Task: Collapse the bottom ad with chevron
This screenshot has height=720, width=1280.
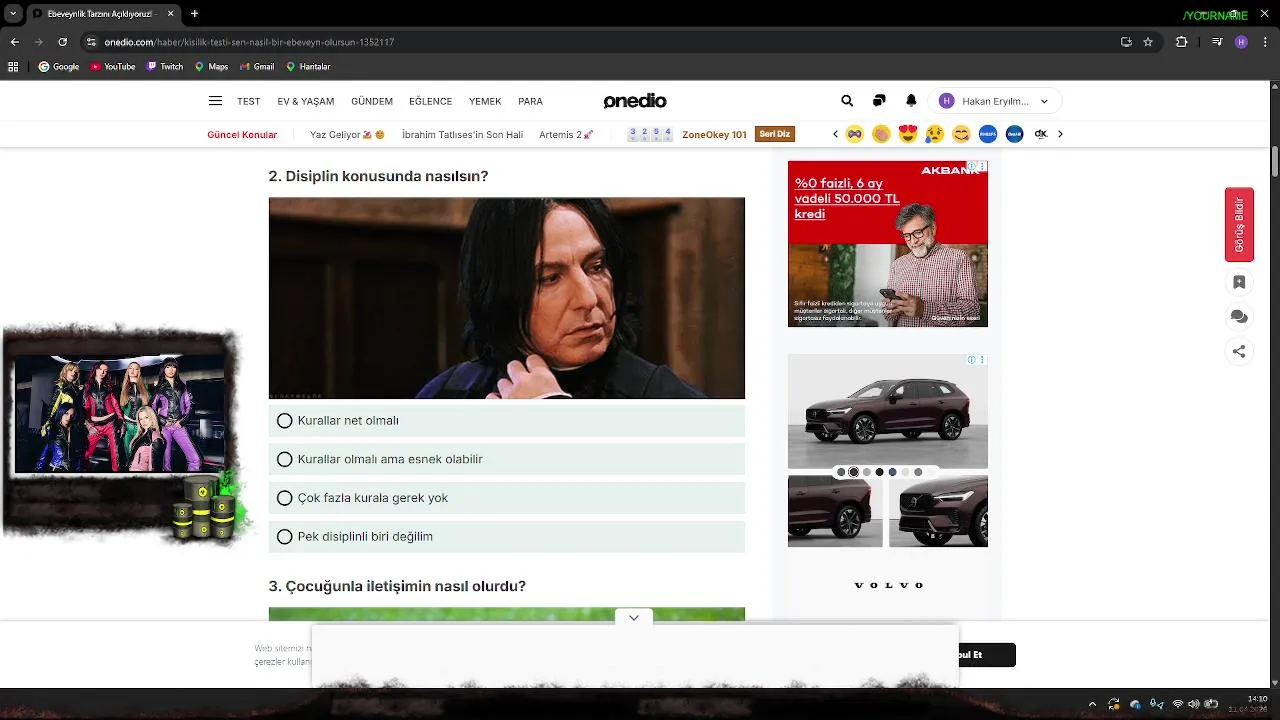Action: tap(634, 618)
